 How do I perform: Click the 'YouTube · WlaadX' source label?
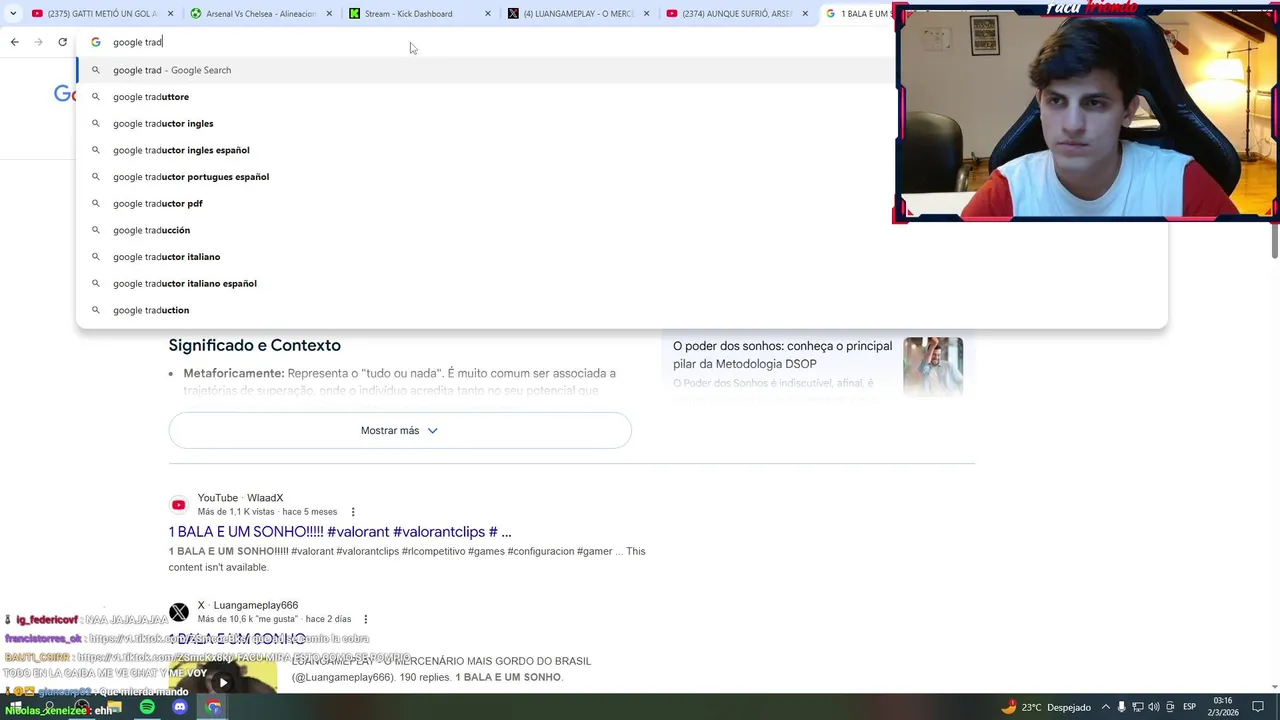tap(240, 498)
